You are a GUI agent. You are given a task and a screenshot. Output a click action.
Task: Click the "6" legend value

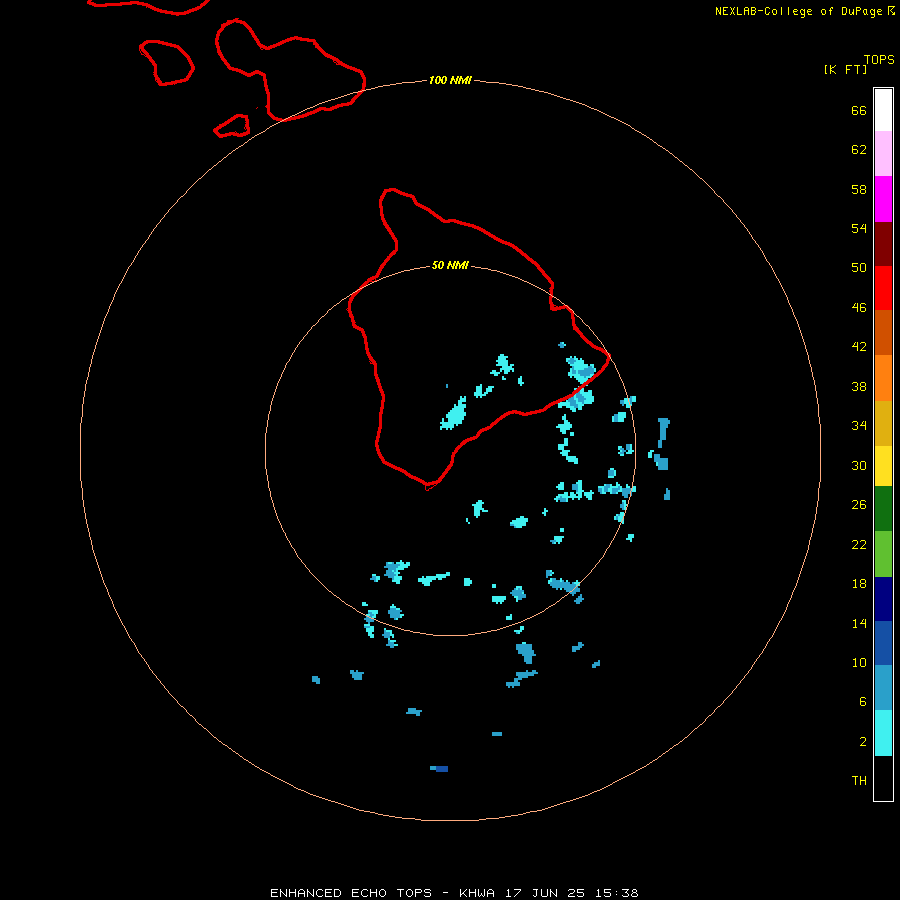coord(863,701)
